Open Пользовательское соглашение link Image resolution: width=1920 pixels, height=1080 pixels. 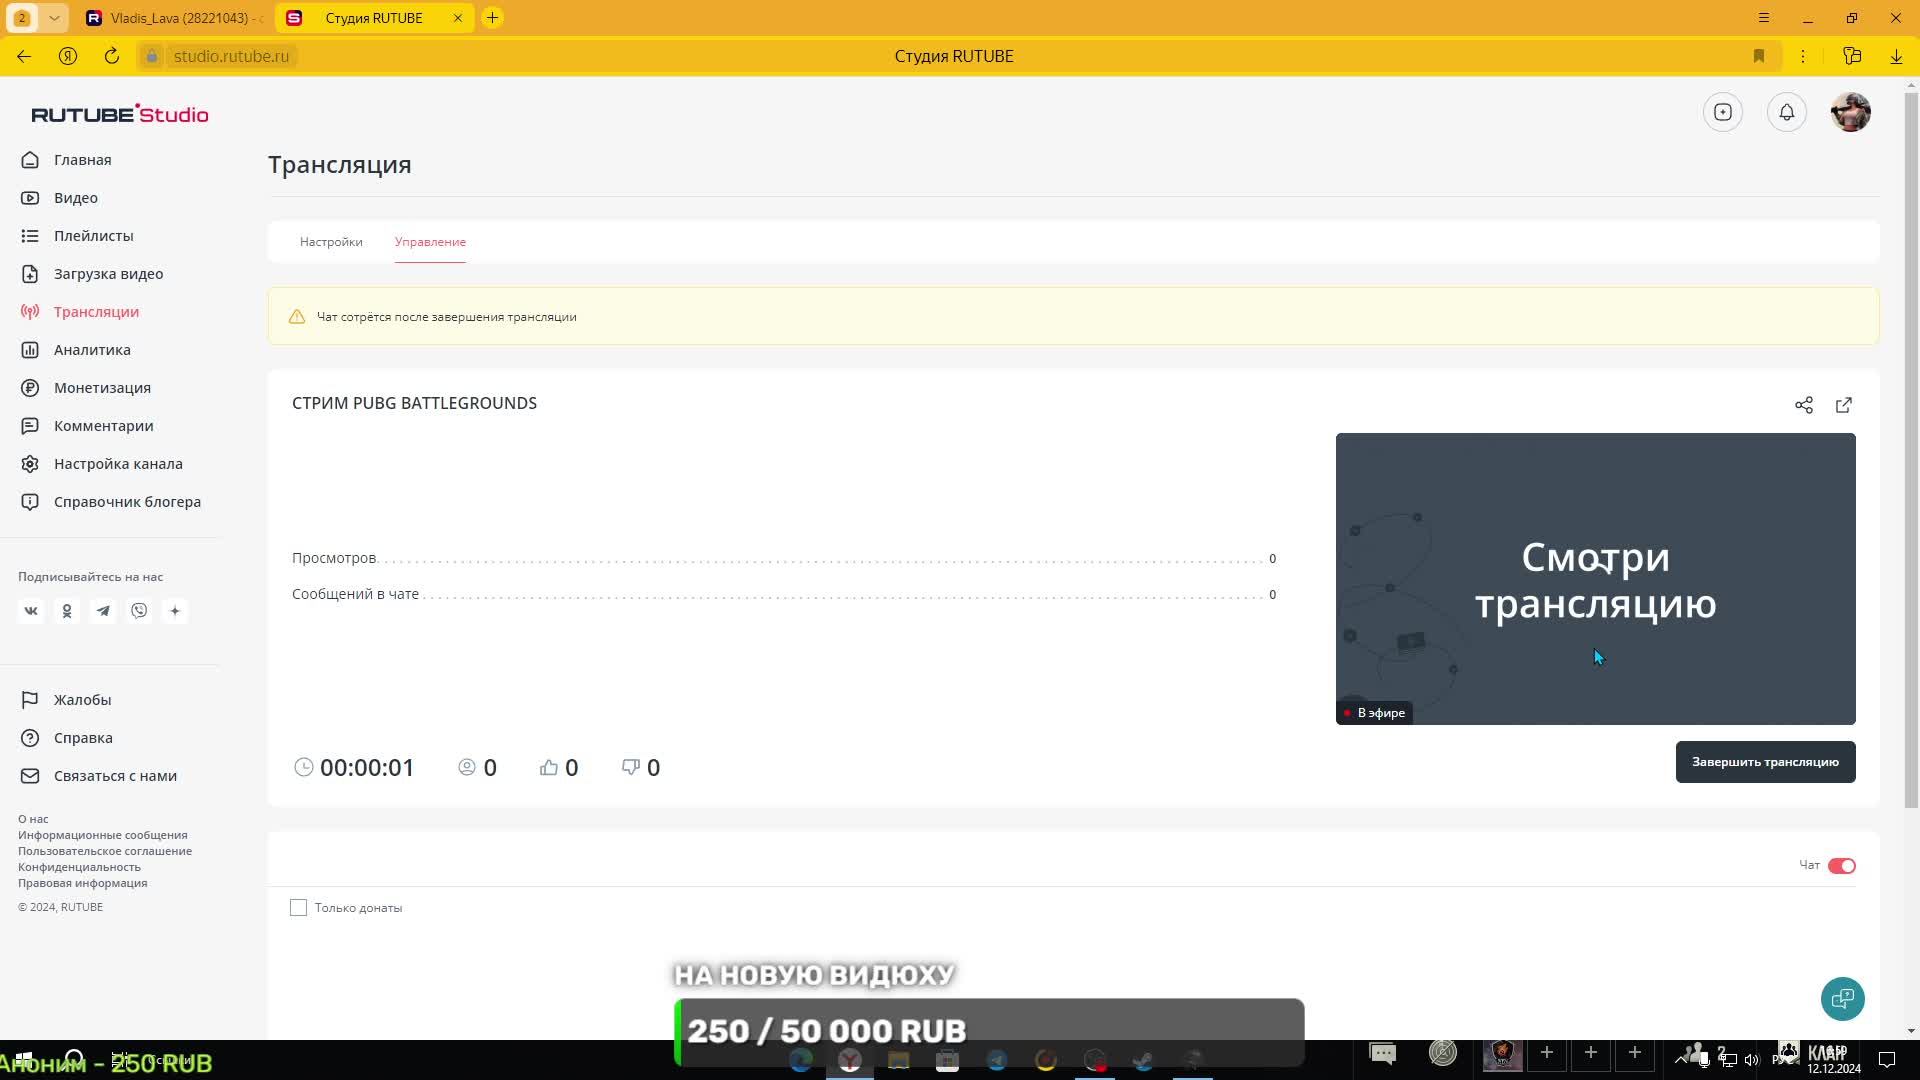pos(105,851)
